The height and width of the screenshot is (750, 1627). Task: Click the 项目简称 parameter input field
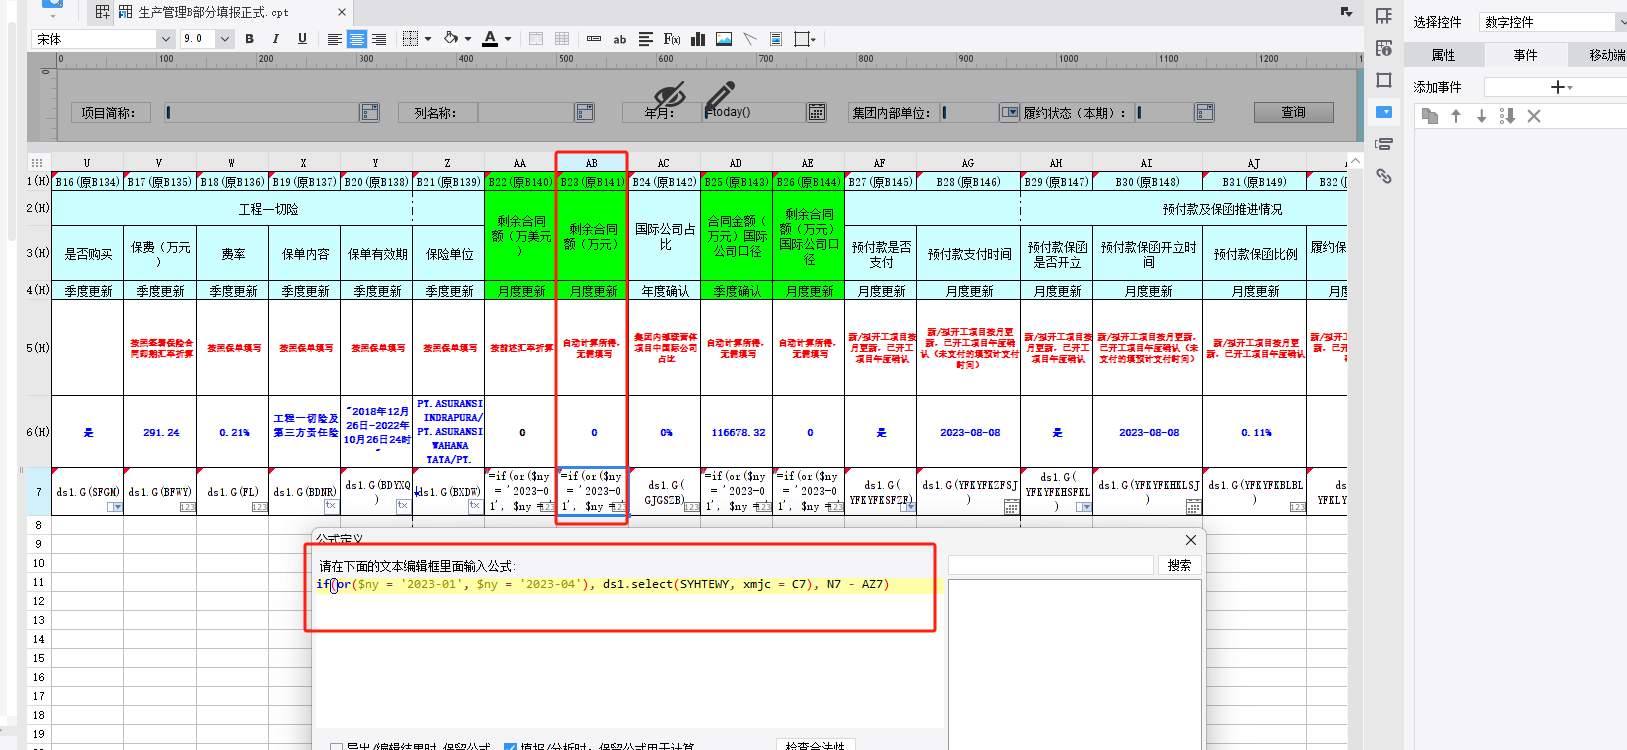(262, 113)
